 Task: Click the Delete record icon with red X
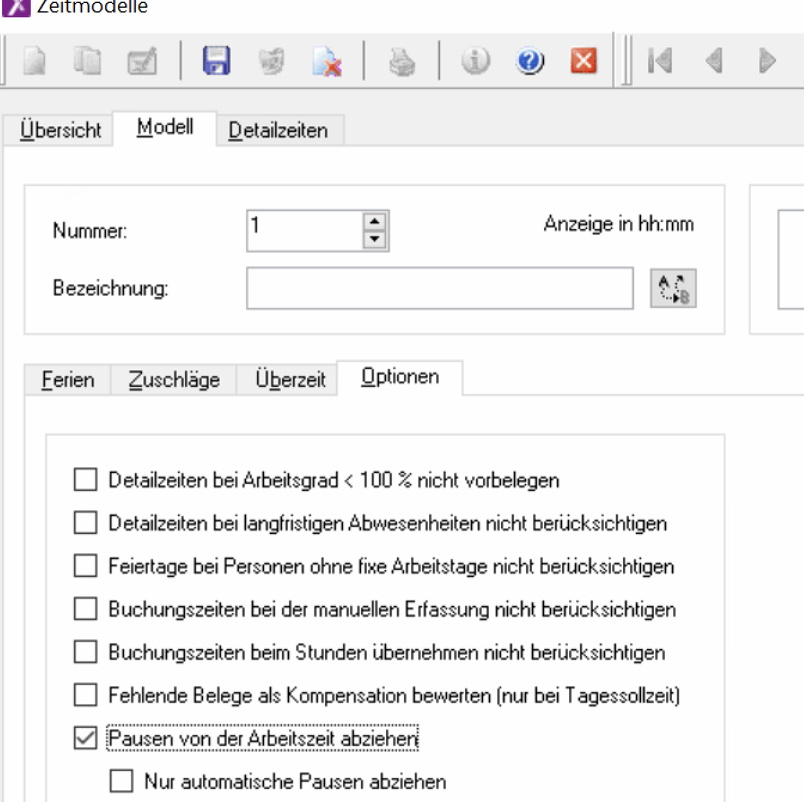pyautogui.click(x=326, y=62)
